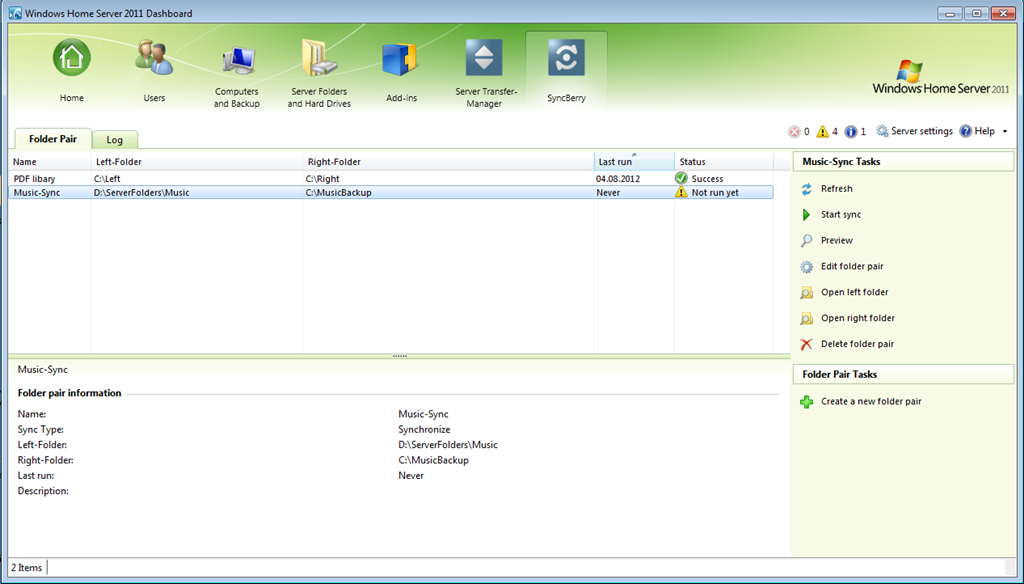Click the green Start sync play icon
Image resolution: width=1024 pixels, height=584 pixels.
(x=807, y=215)
